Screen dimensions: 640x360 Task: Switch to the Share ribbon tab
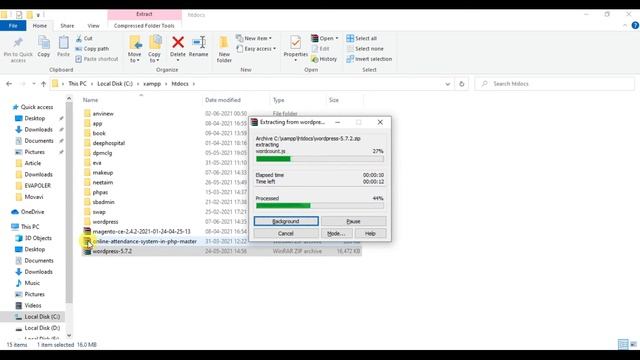point(67,26)
